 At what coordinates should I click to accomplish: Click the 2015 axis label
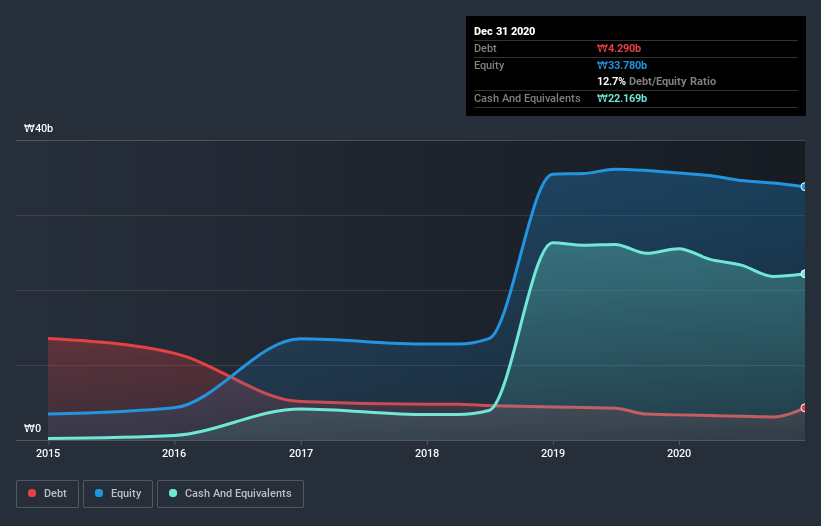pyautogui.click(x=48, y=453)
